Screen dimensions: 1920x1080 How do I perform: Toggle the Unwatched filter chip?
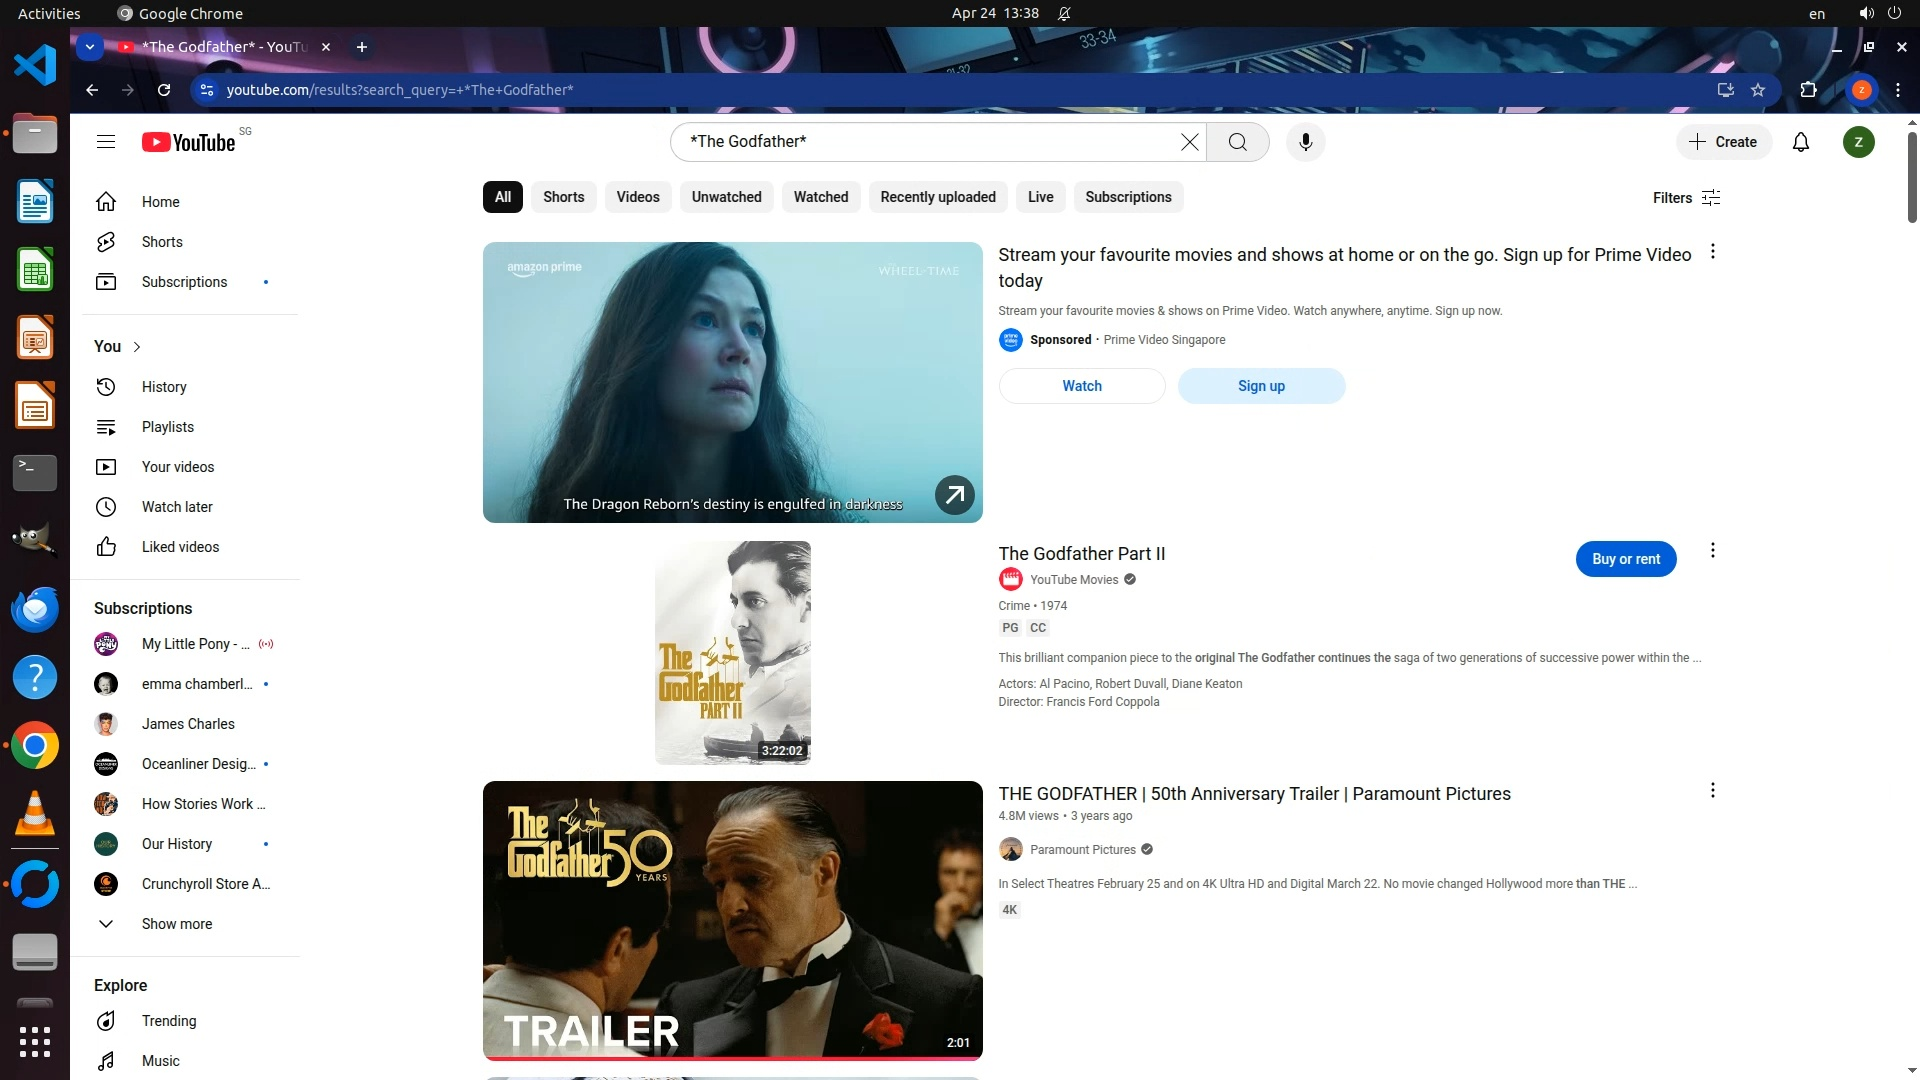[726, 197]
